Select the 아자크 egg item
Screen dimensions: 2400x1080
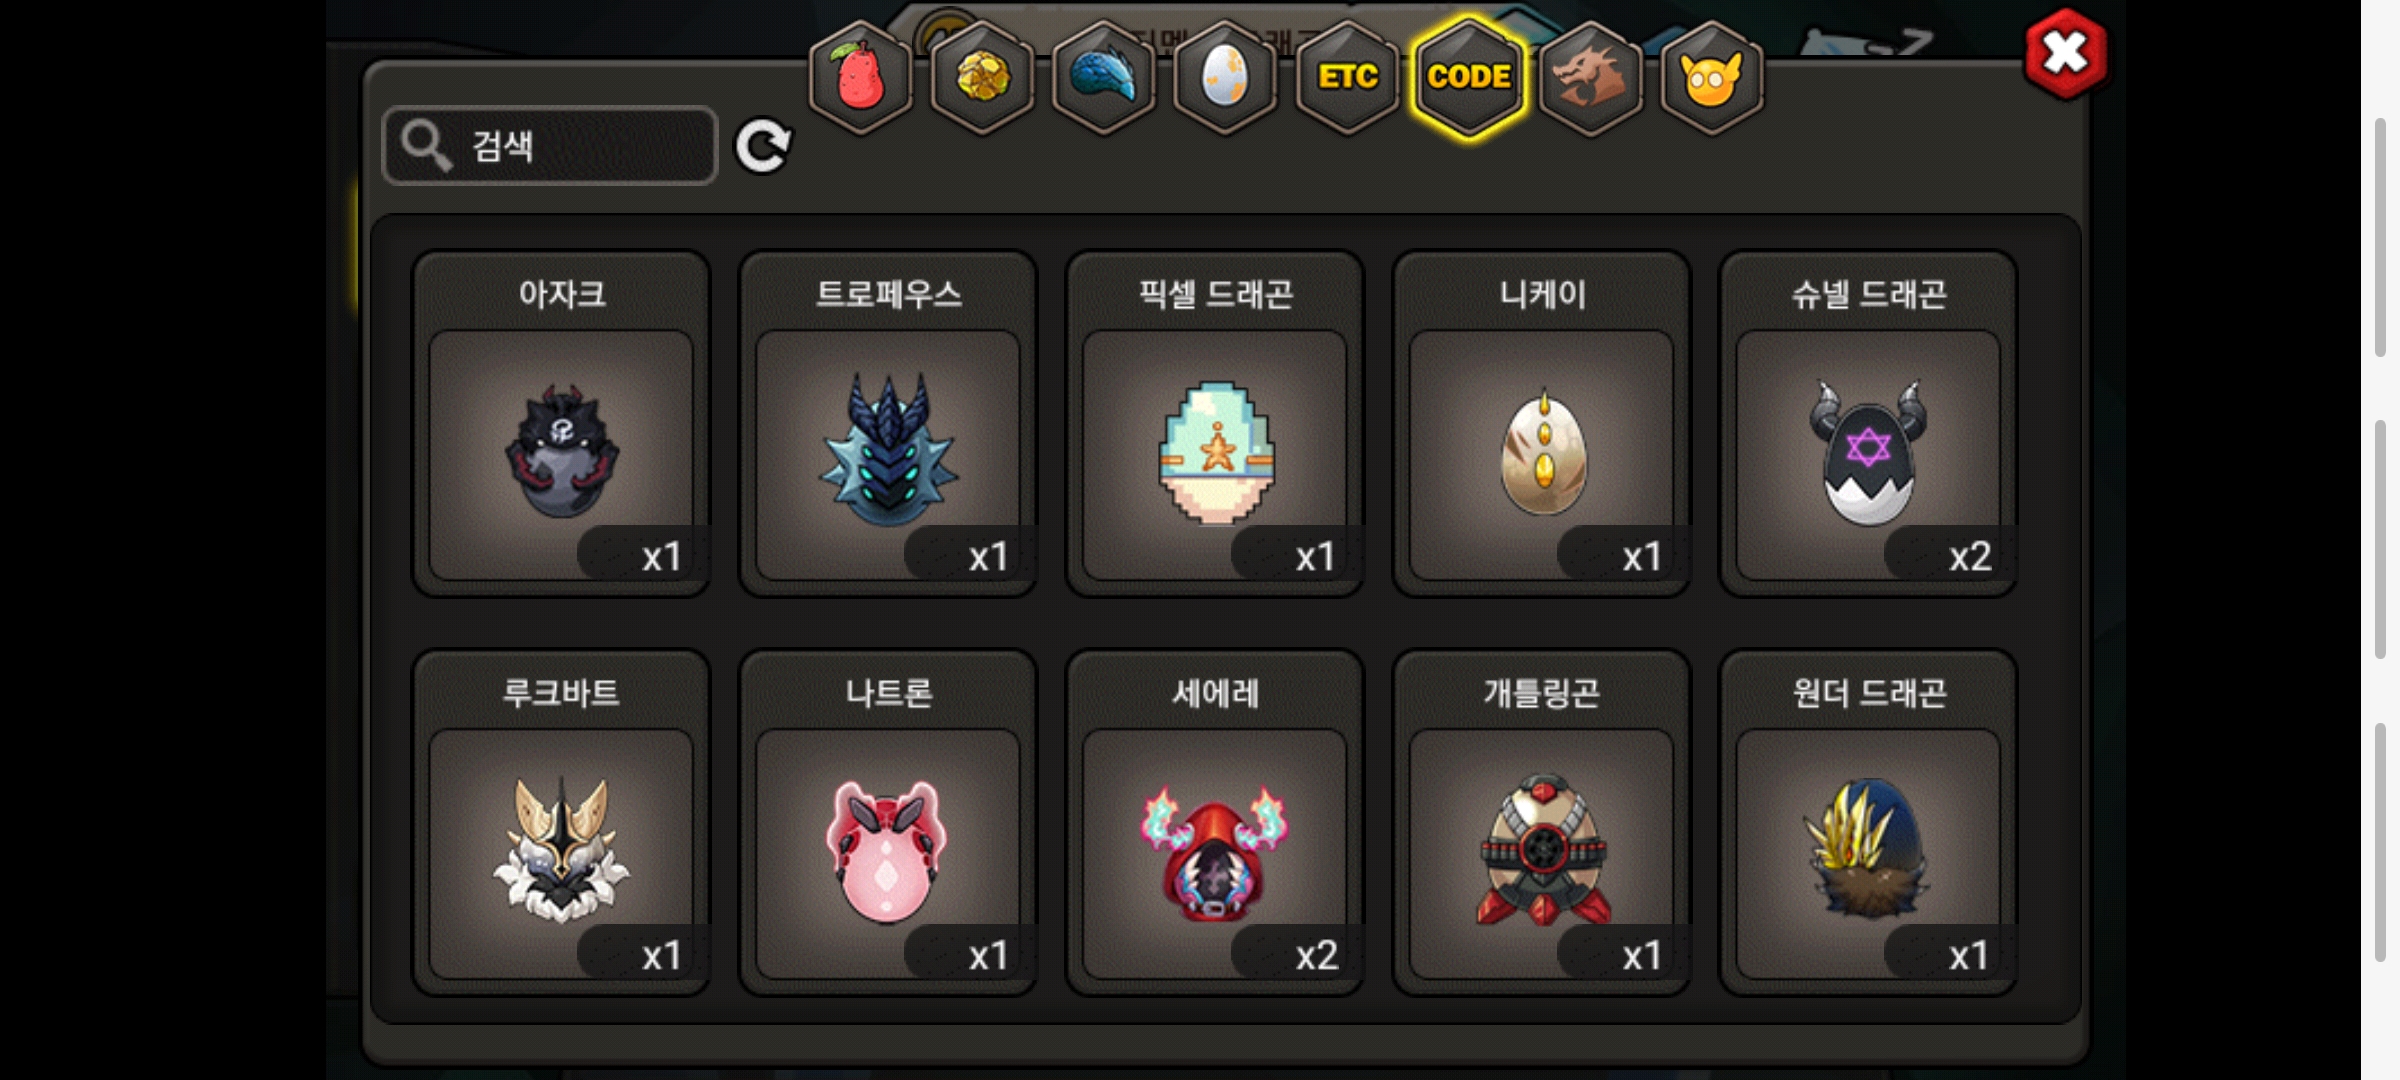tap(562, 424)
